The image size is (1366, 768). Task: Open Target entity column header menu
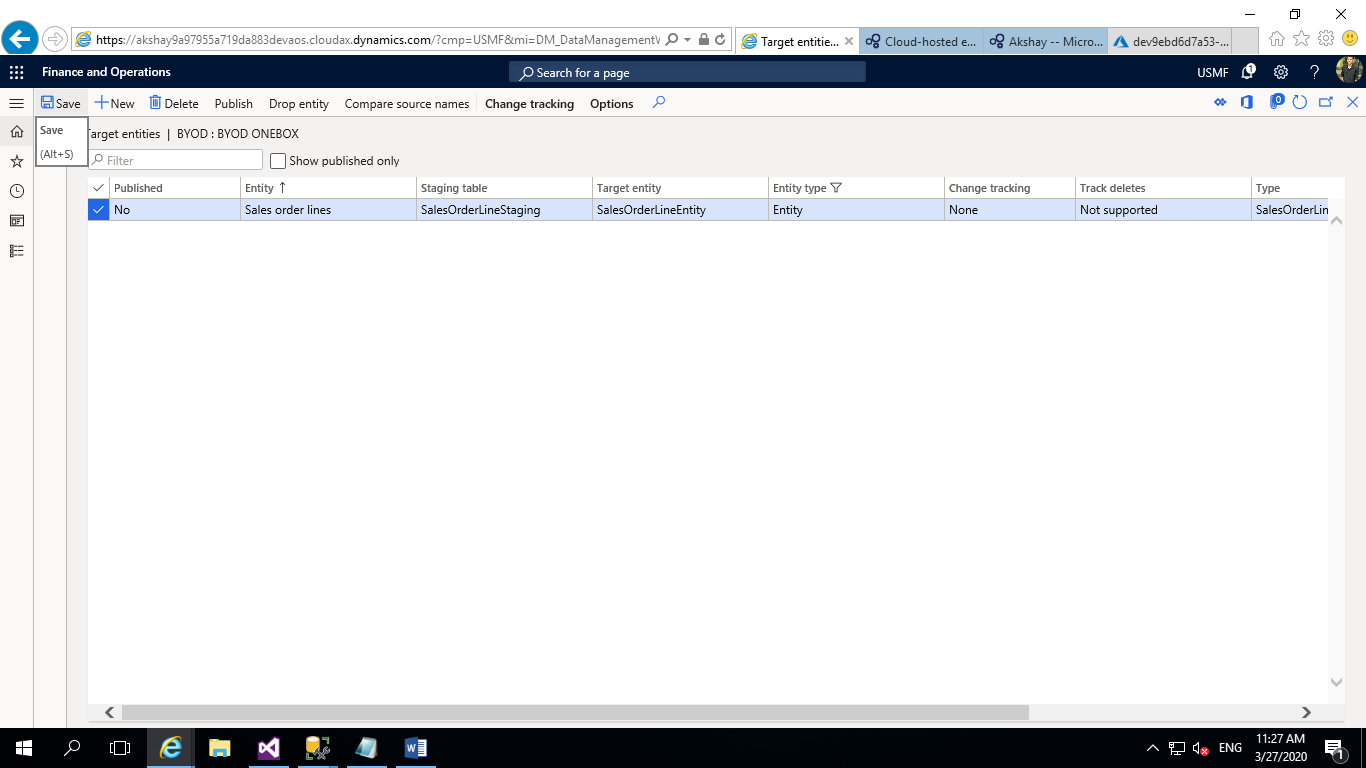tap(680, 188)
